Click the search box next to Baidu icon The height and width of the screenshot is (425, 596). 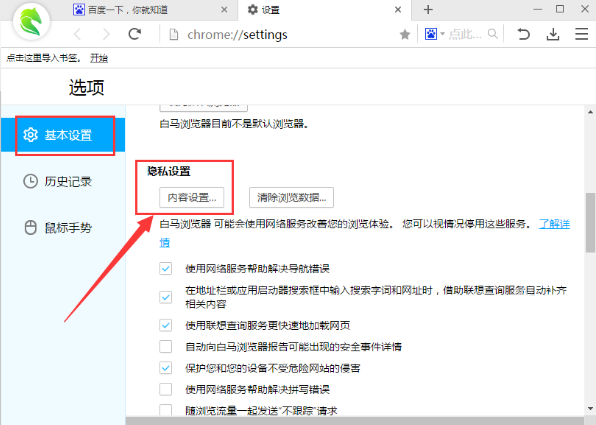pos(464,34)
